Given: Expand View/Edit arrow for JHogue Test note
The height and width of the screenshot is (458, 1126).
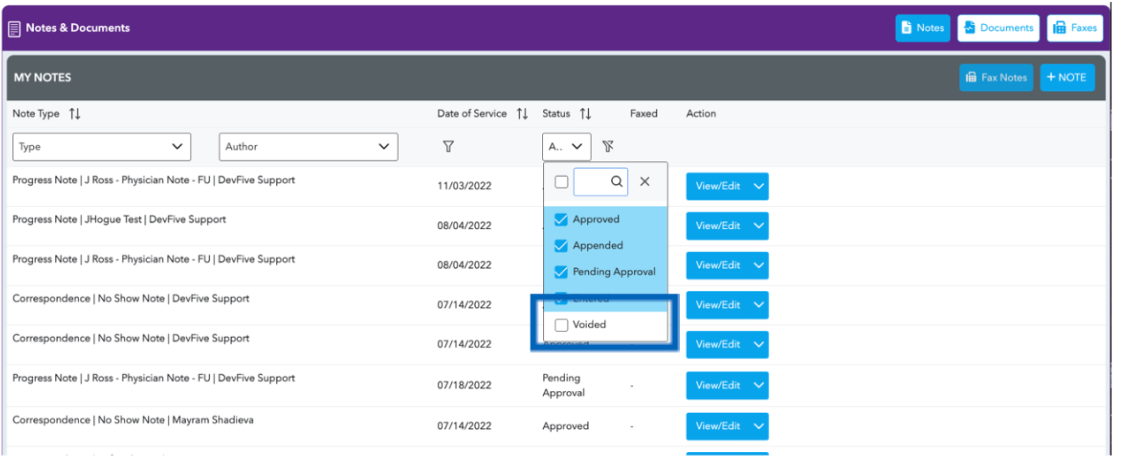Looking at the screenshot, I should [x=760, y=225].
